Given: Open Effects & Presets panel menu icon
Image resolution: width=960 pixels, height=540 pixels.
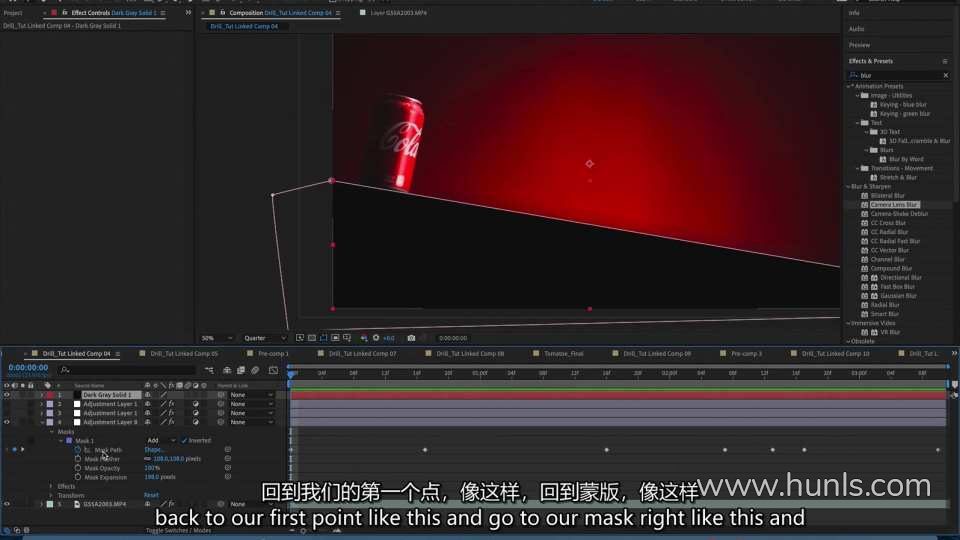Looking at the screenshot, I should (x=945, y=61).
